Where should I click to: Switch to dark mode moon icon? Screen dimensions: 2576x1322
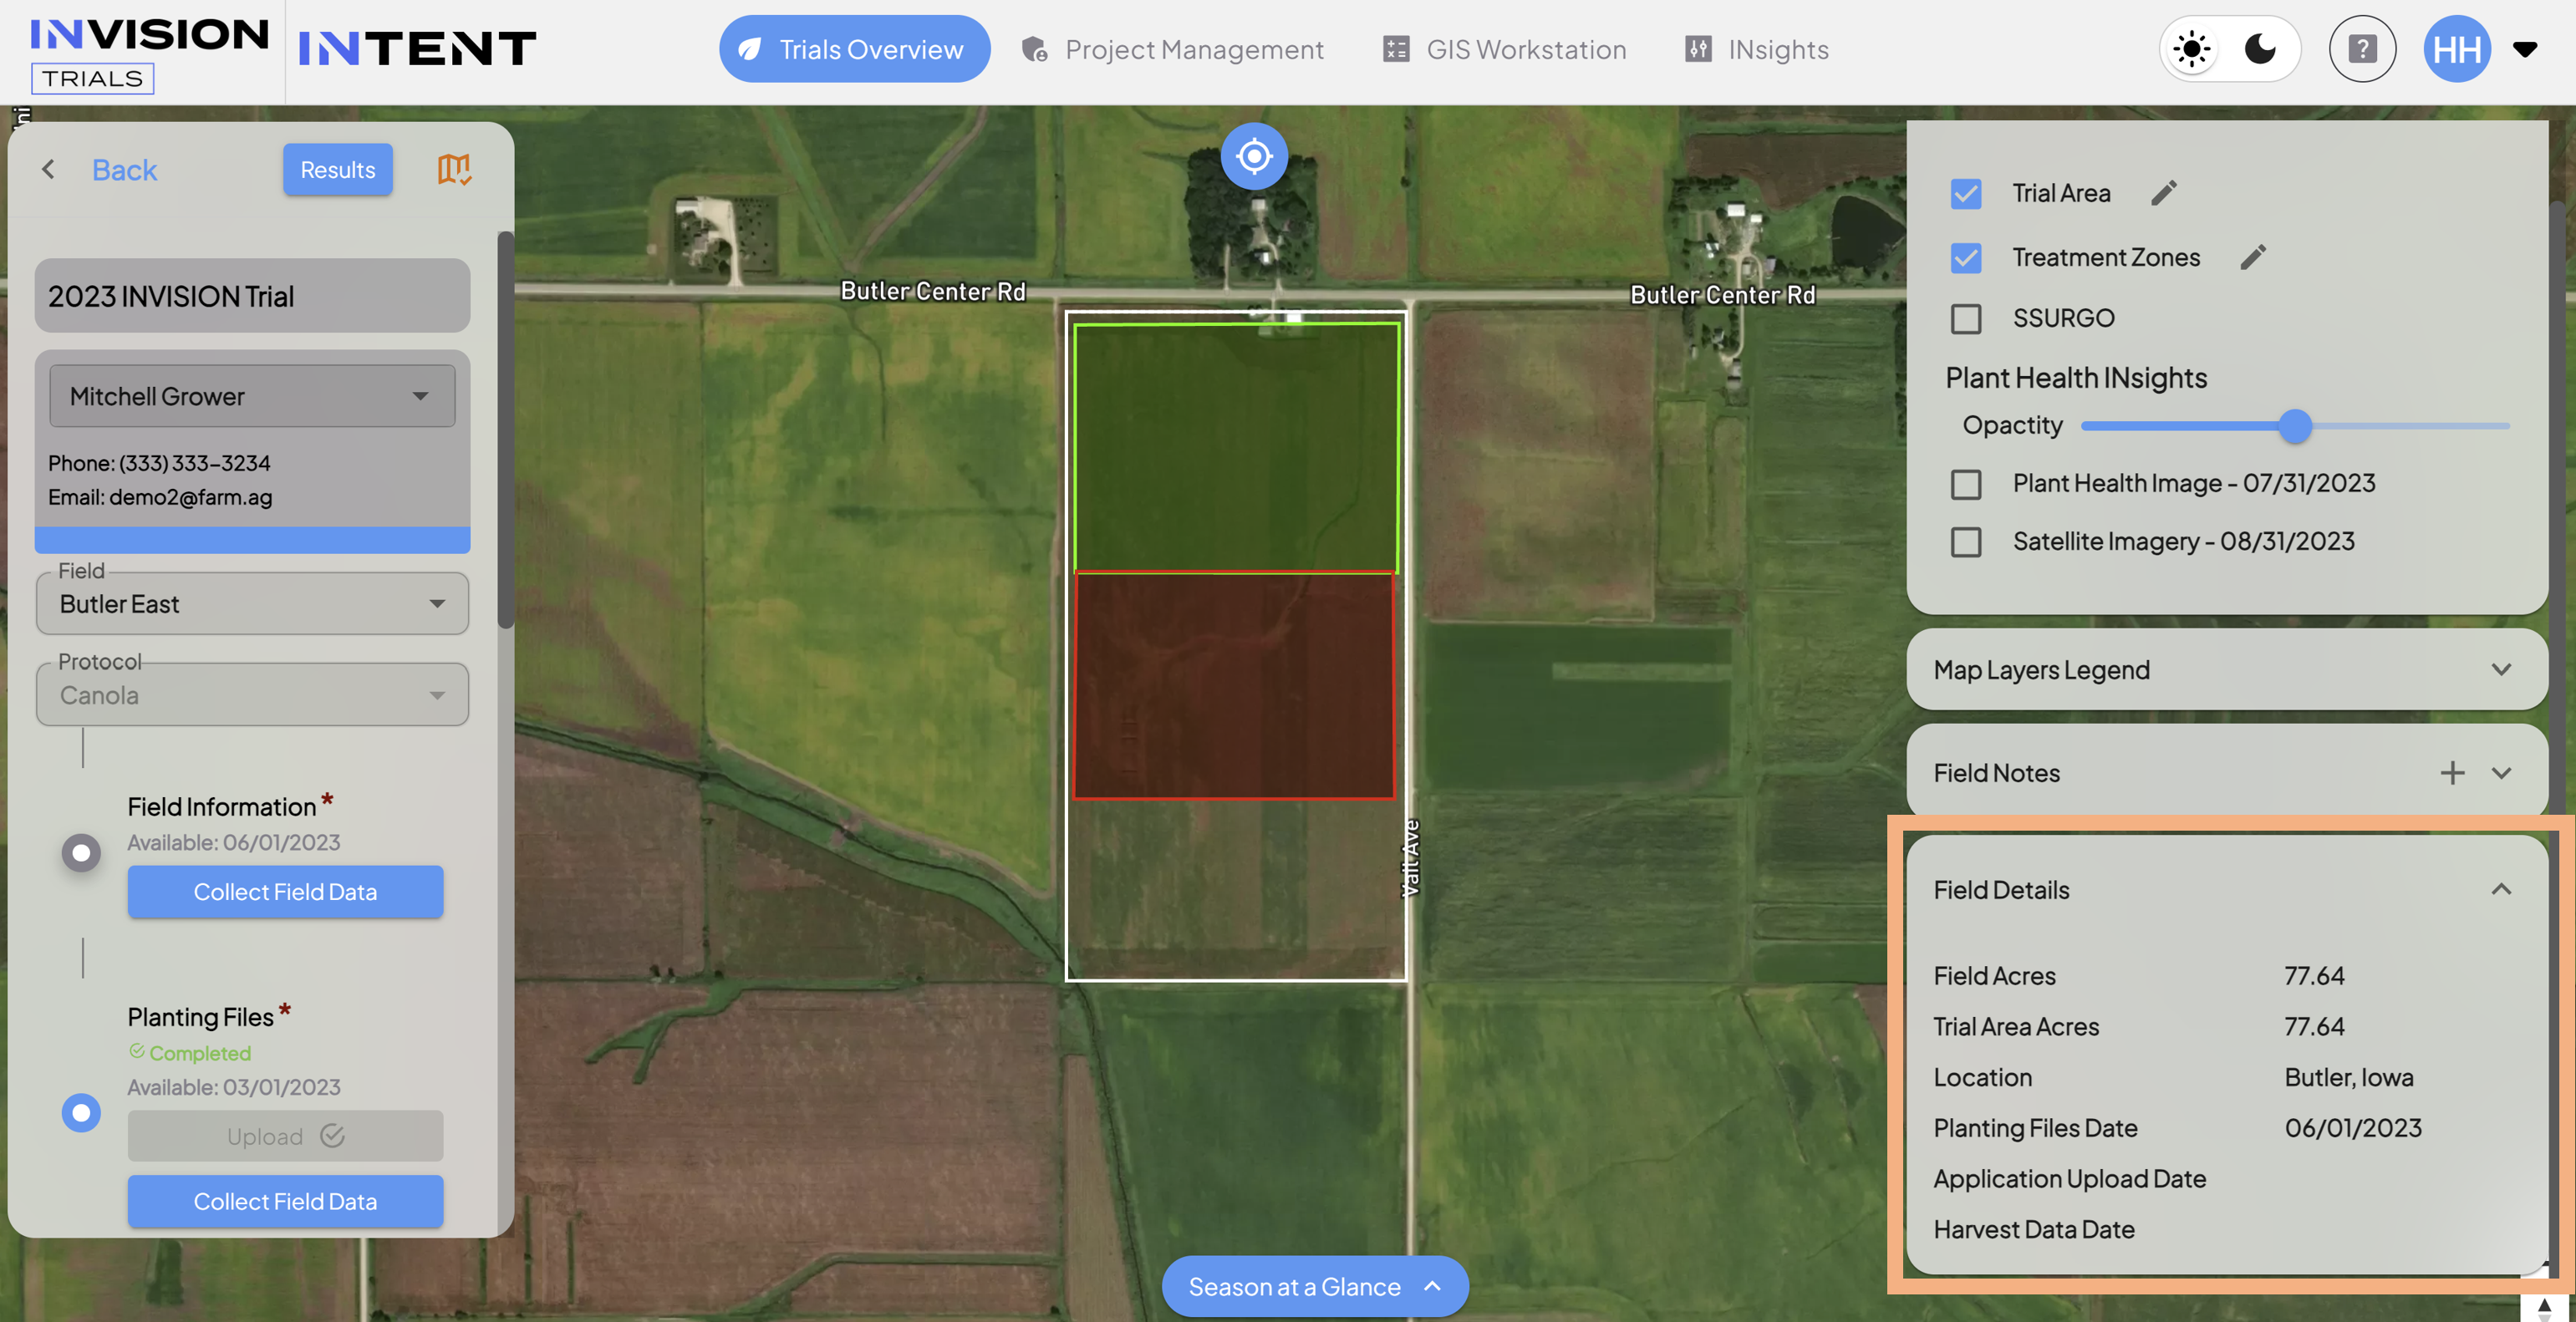2260,49
